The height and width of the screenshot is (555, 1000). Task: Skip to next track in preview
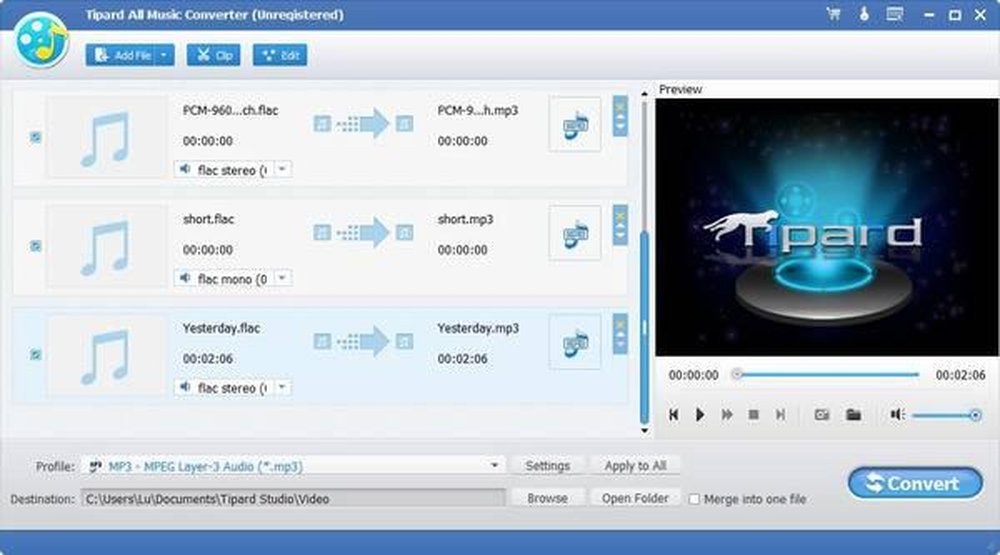[780, 415]
